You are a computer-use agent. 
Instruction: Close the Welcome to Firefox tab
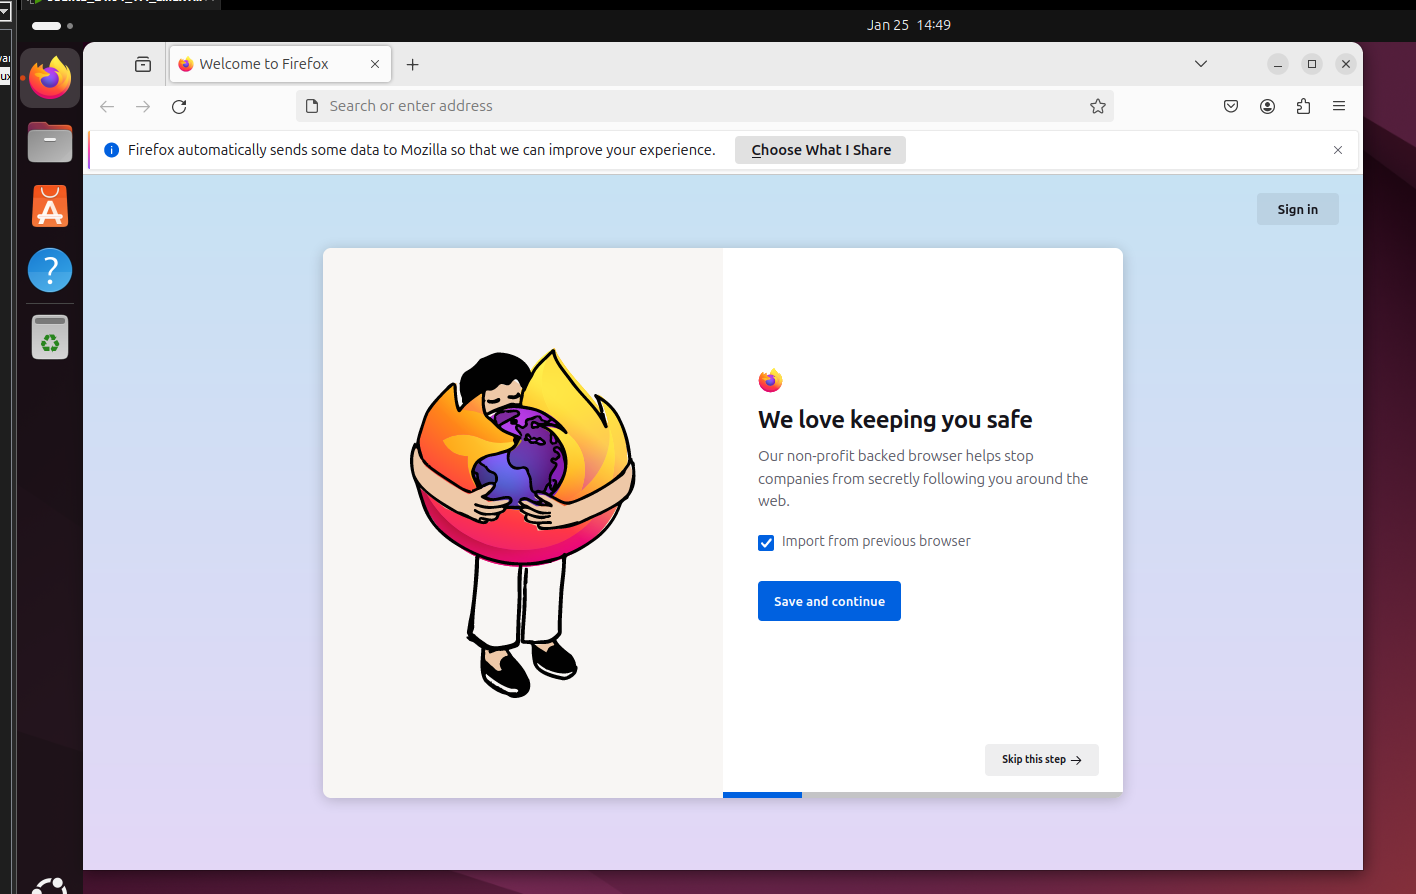coord(375,64)
